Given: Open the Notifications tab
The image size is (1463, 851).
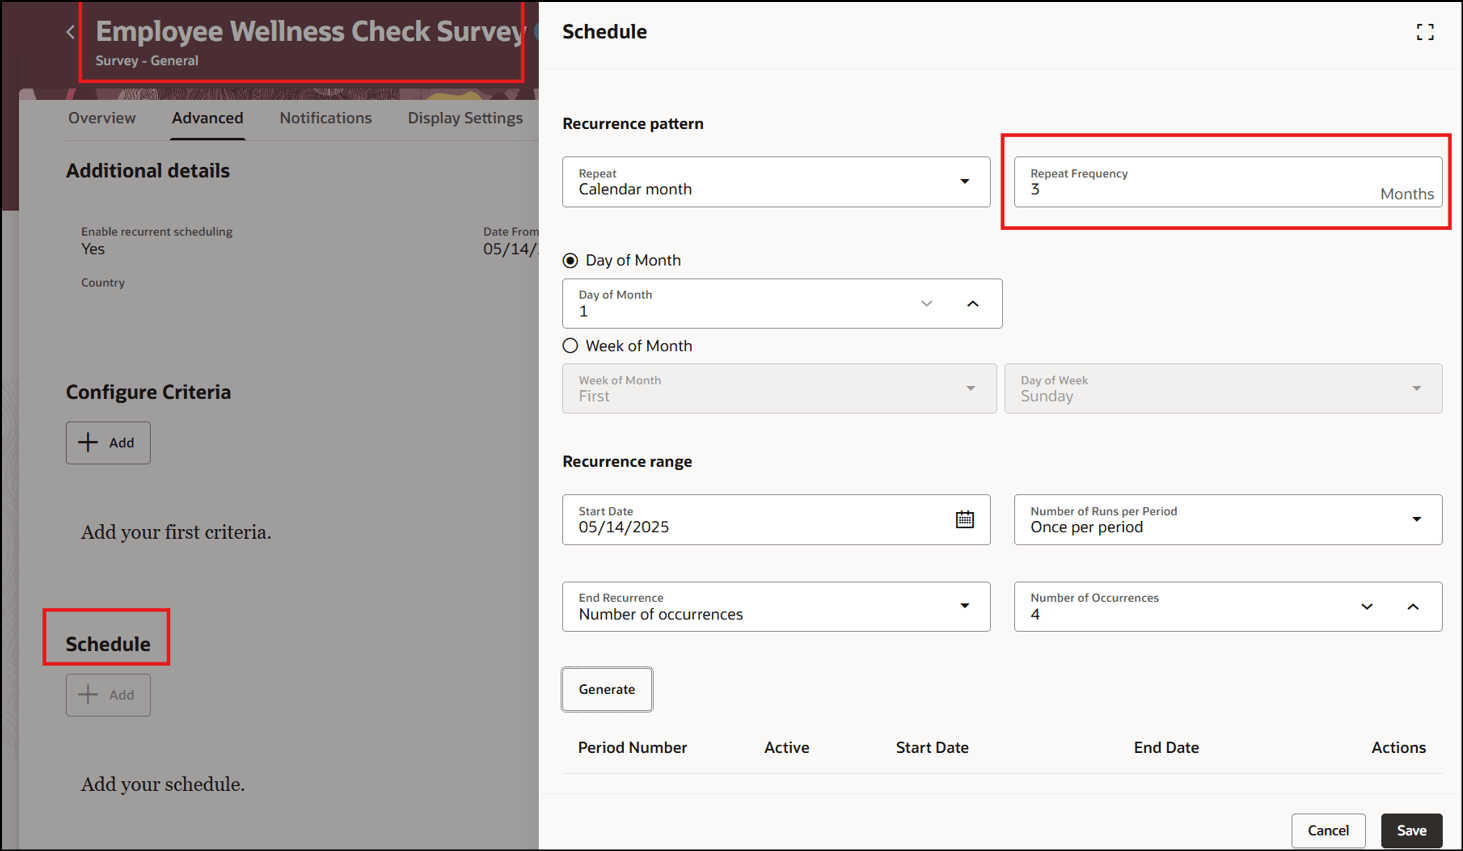Looking at the screenshot, I should click(x=325, y=118).
